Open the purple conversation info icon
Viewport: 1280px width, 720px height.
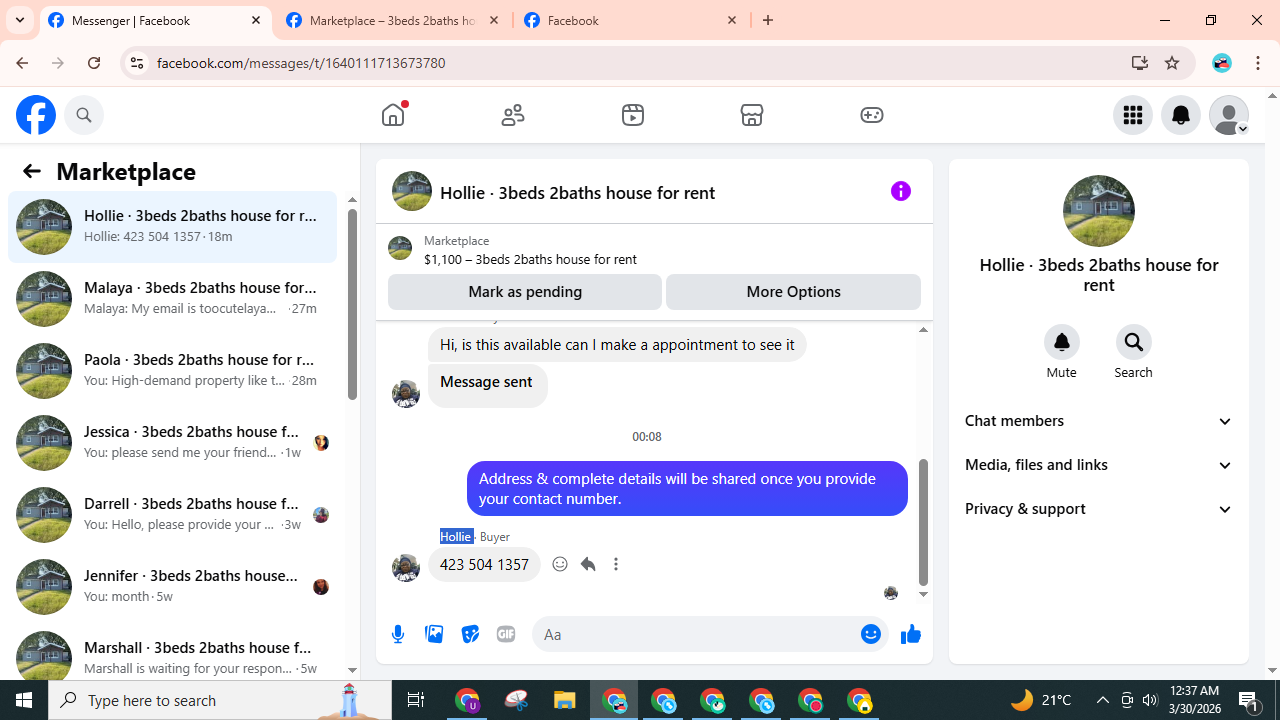[901, 191]
